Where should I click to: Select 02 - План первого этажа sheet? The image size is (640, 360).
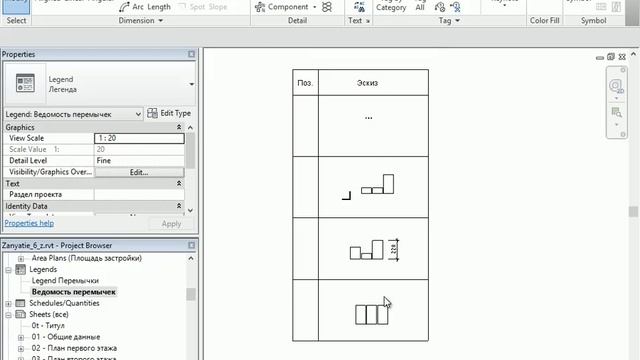click(74, 348)
